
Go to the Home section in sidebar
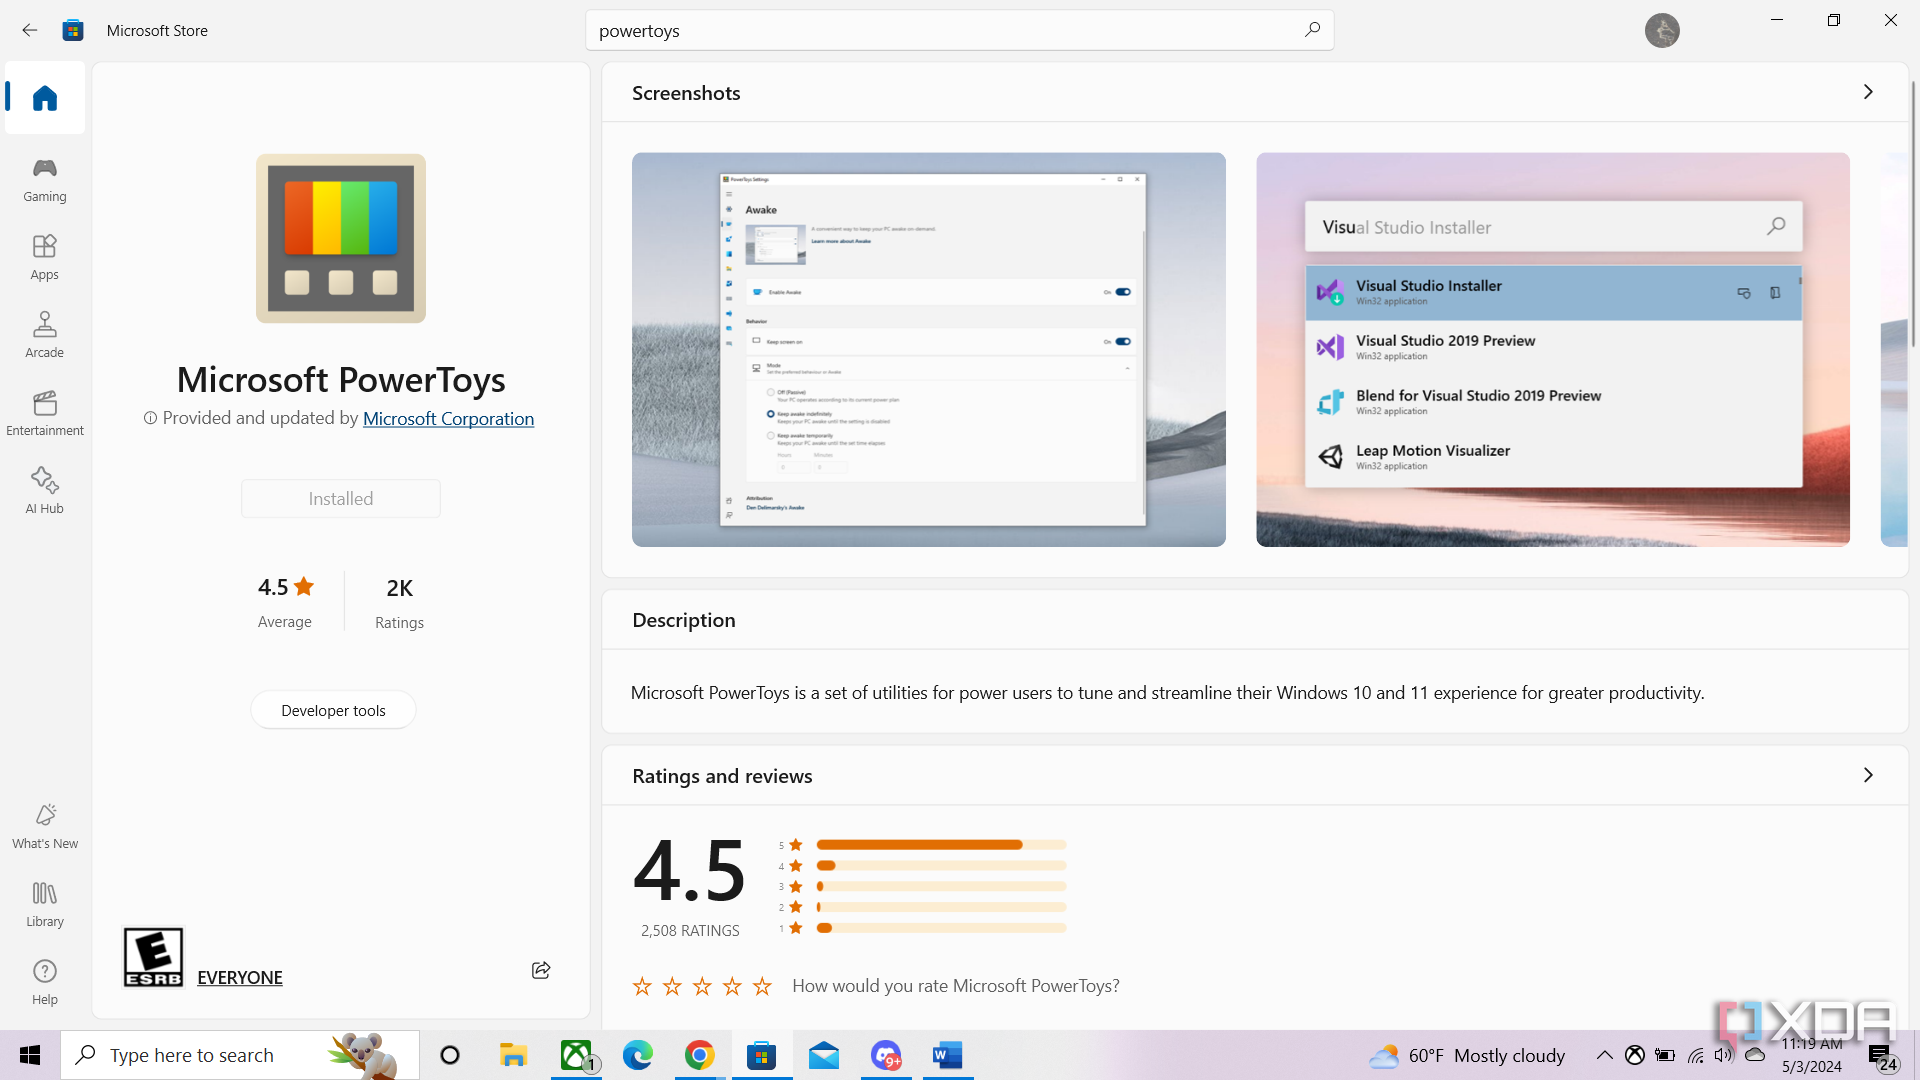click(x=45, y=98)
